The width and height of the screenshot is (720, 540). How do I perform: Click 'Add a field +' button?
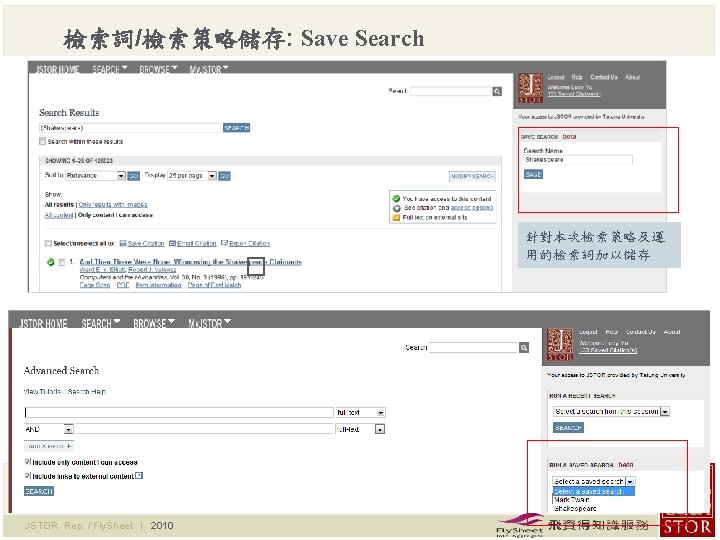tap(49, 446)
